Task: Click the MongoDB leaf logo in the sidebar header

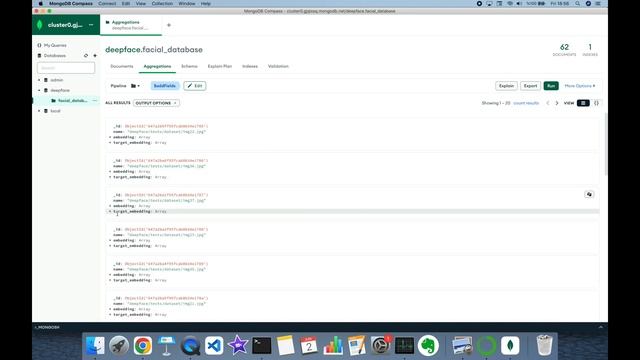Action: click(x=40, y=25)
